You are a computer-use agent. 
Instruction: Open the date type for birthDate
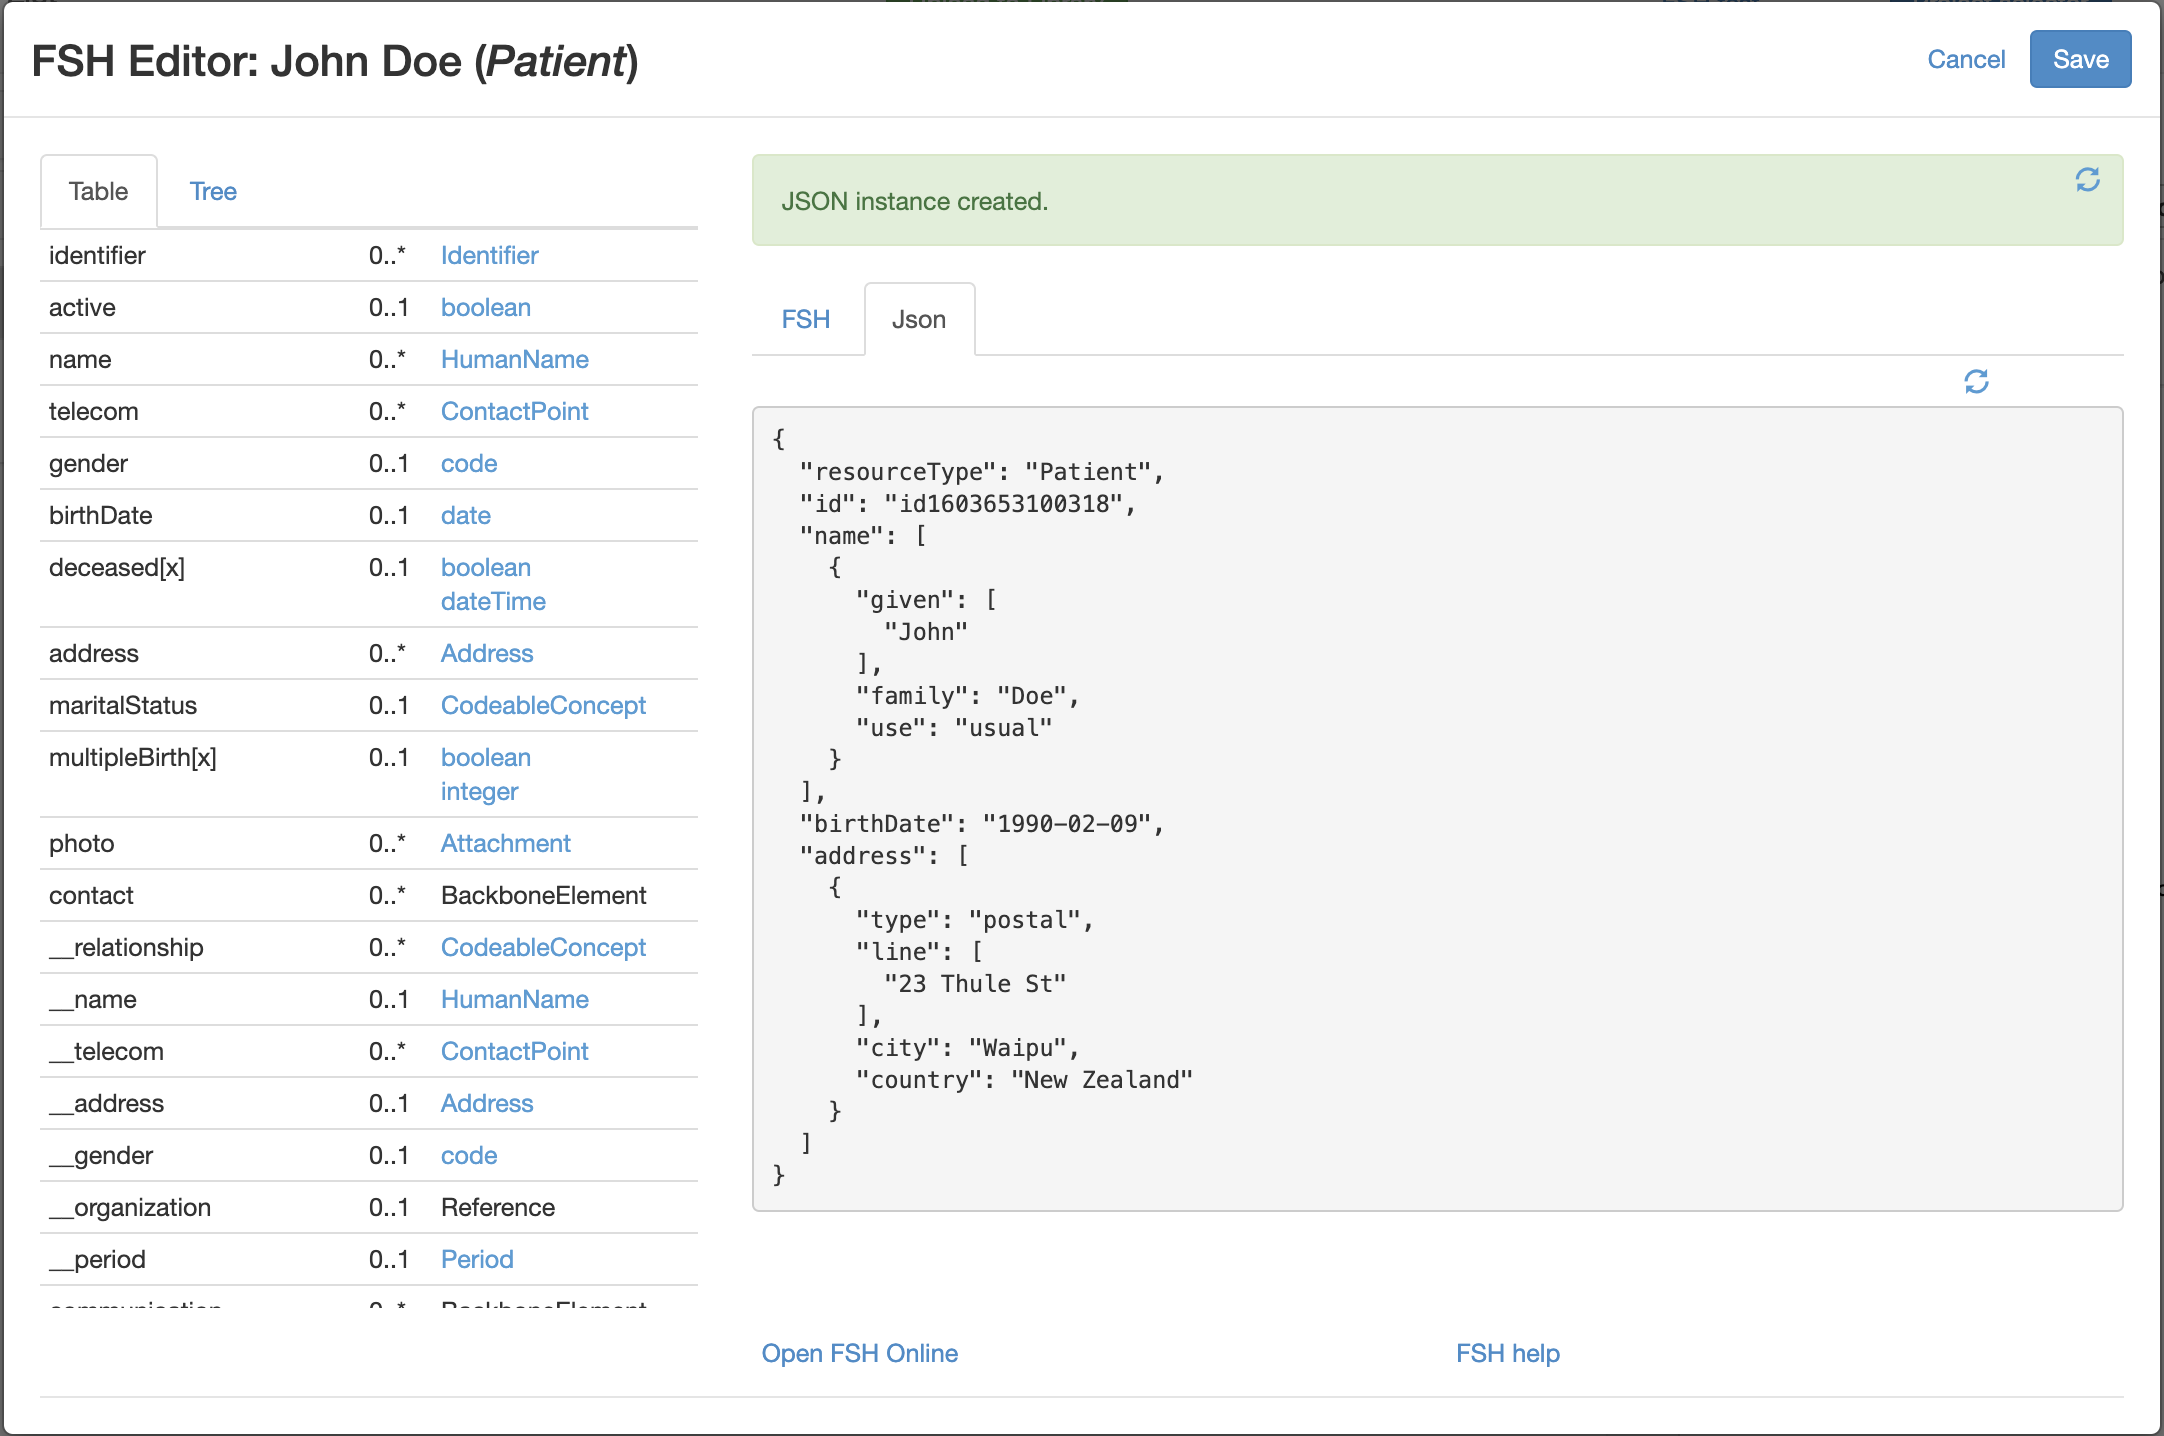465,515
